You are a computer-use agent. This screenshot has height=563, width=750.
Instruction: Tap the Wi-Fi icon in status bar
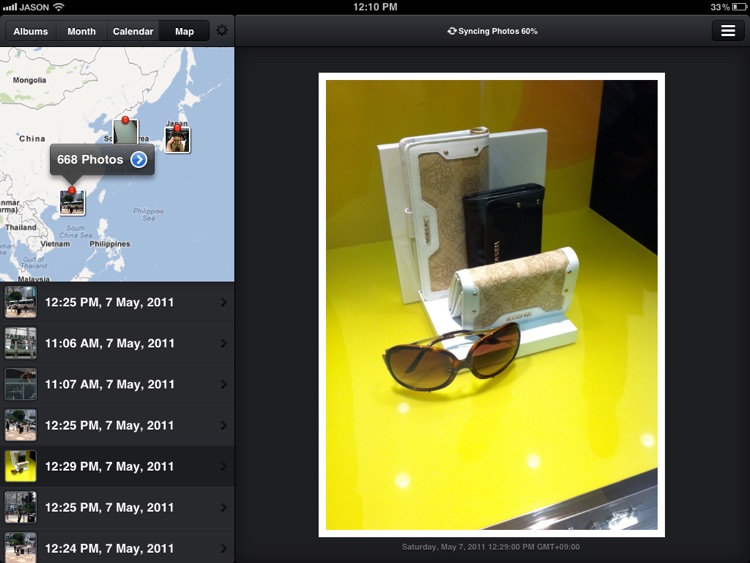[x=58, y=7]
